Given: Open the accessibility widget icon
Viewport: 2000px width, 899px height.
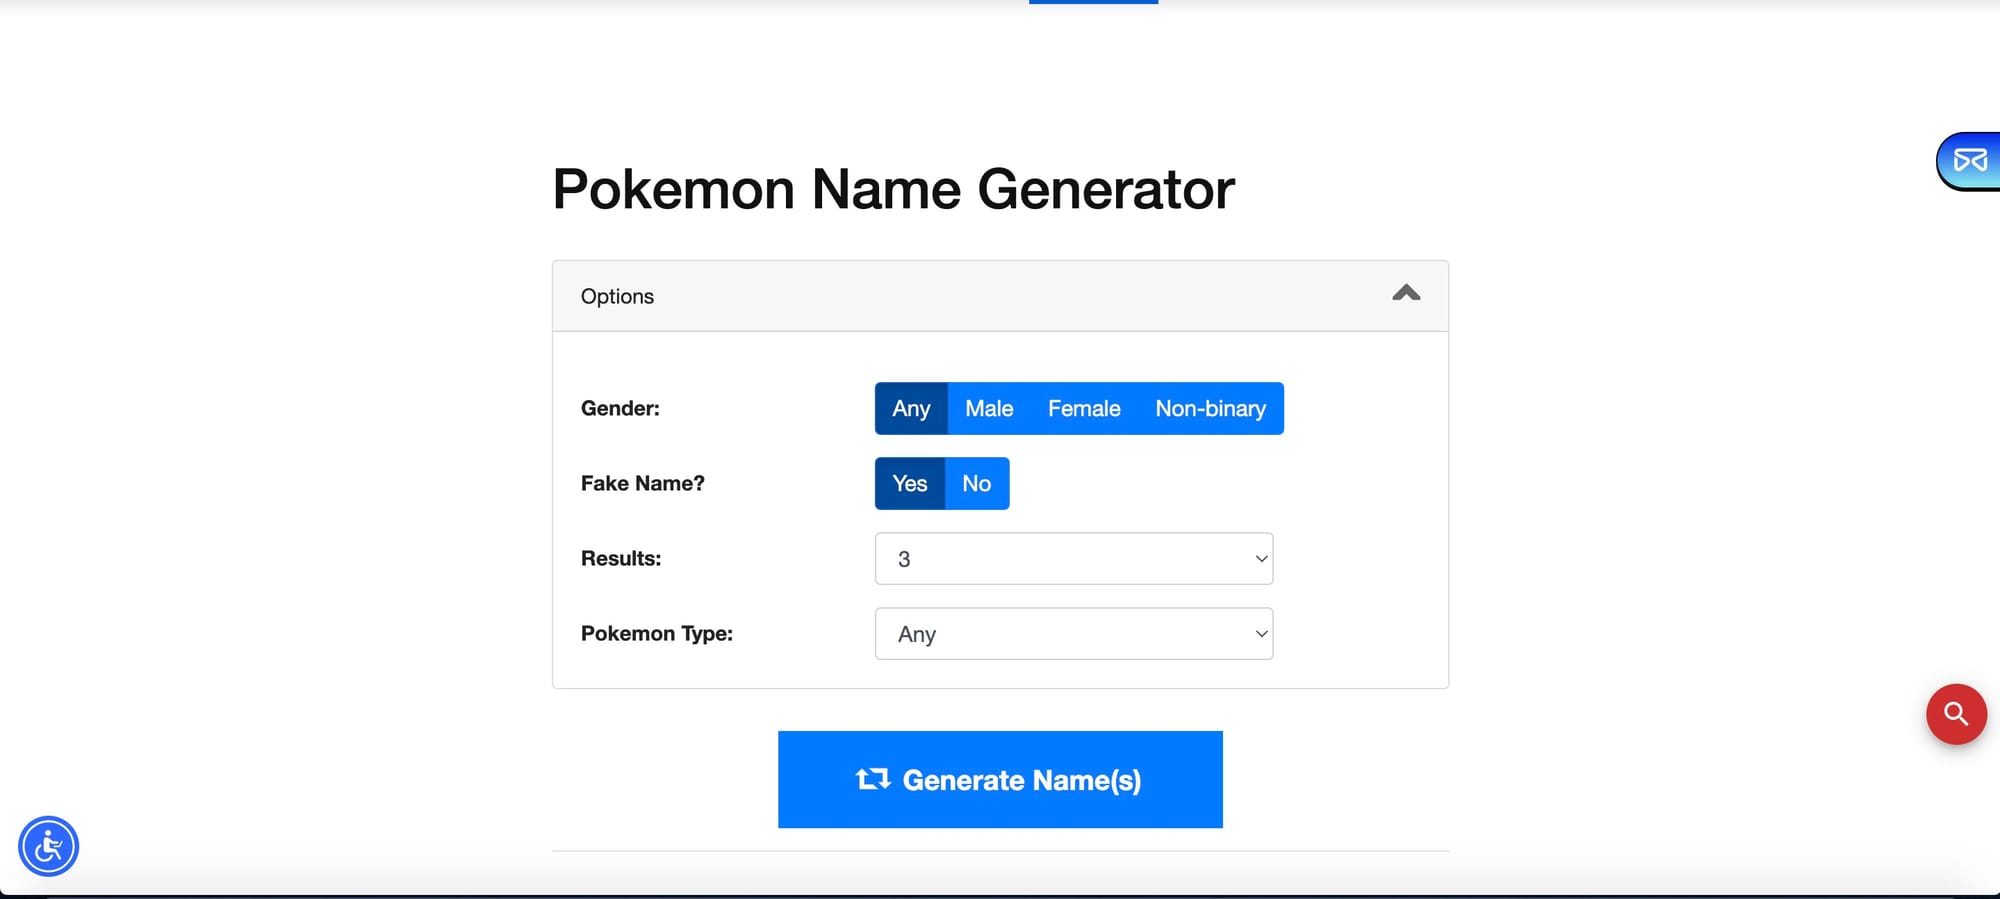Looking at the screenshot, I should pyautogui.click(x=48, y=846).
